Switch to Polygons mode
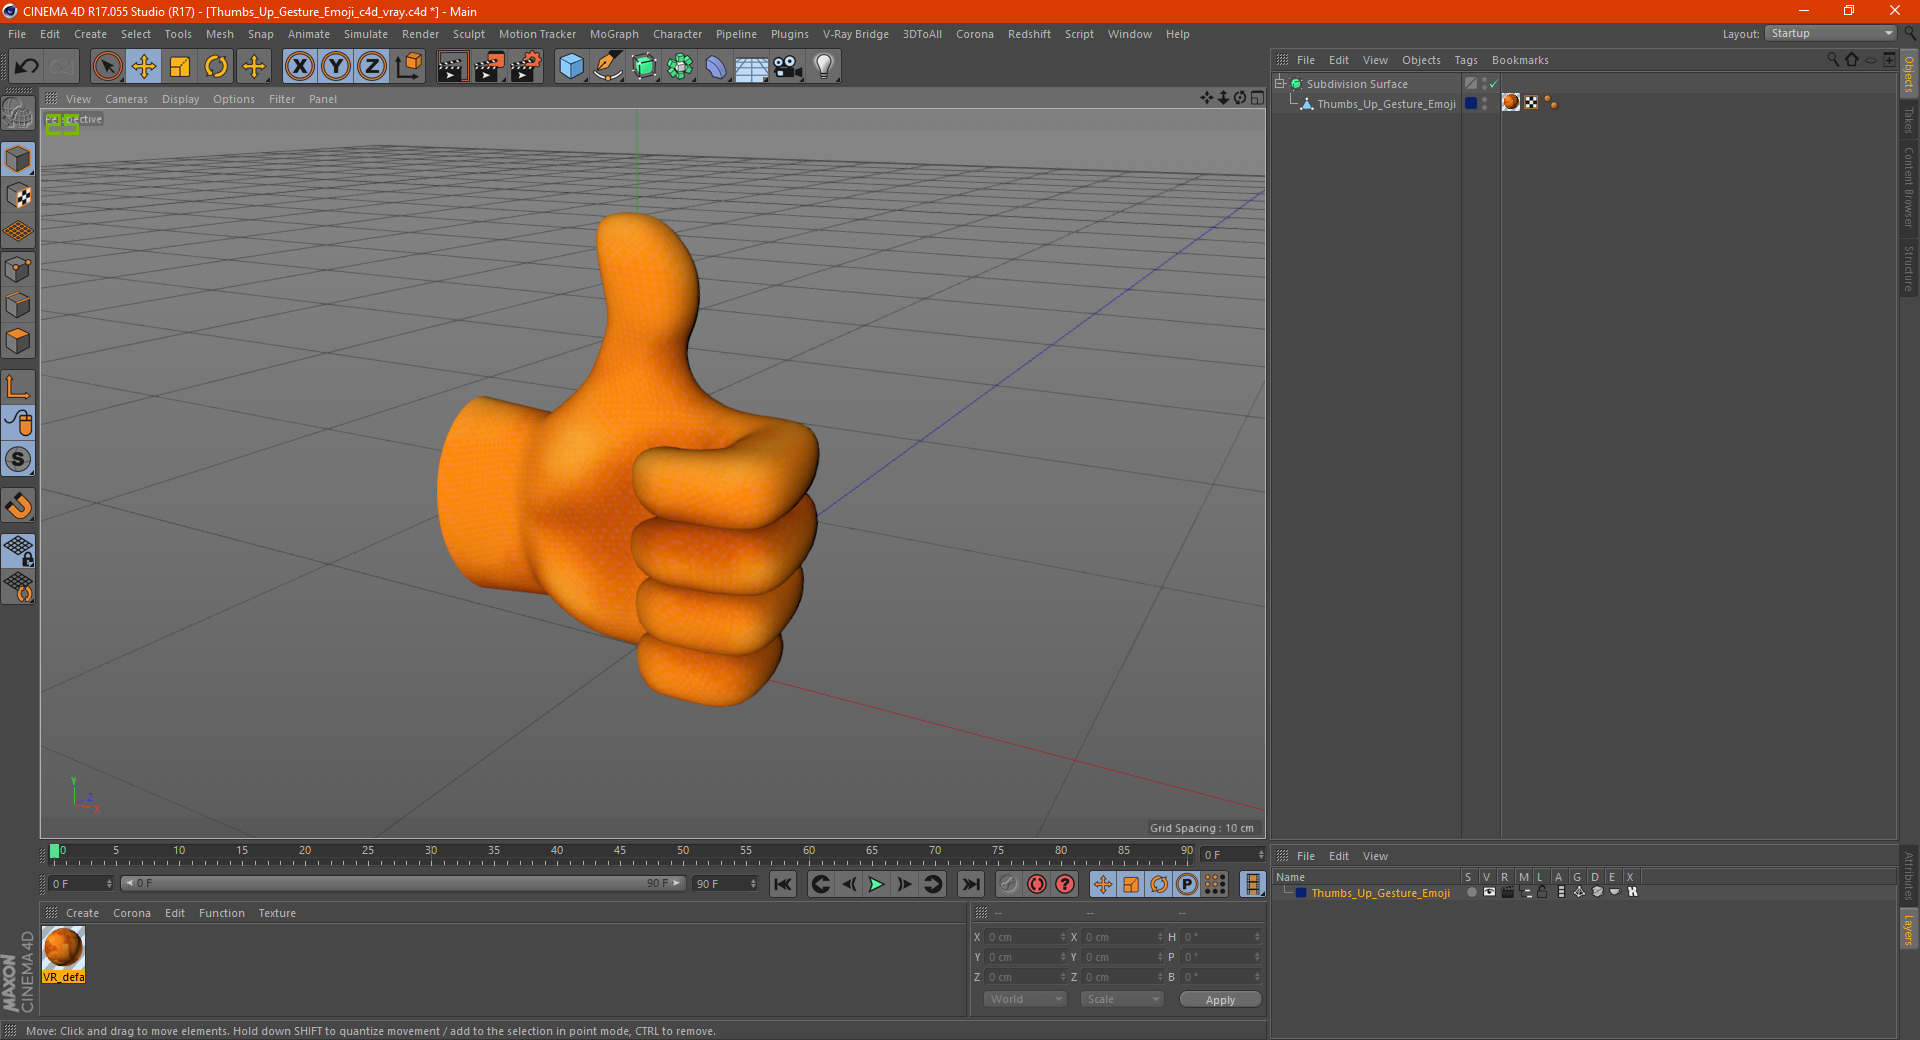Viewport: 1920px width, 1040px height. pyautogui.click(x=18, y=341)
